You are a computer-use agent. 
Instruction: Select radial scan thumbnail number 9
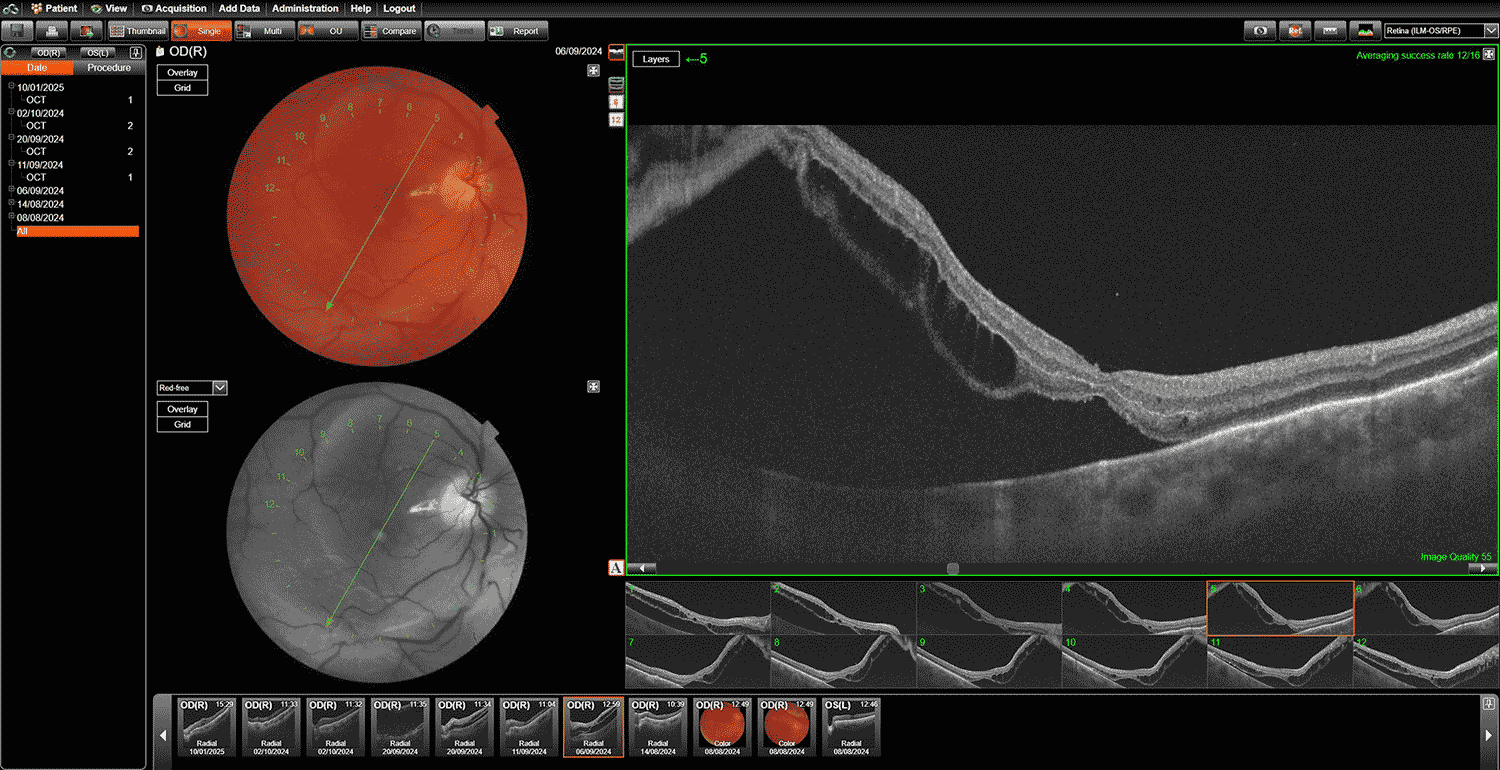click(988, 661)
